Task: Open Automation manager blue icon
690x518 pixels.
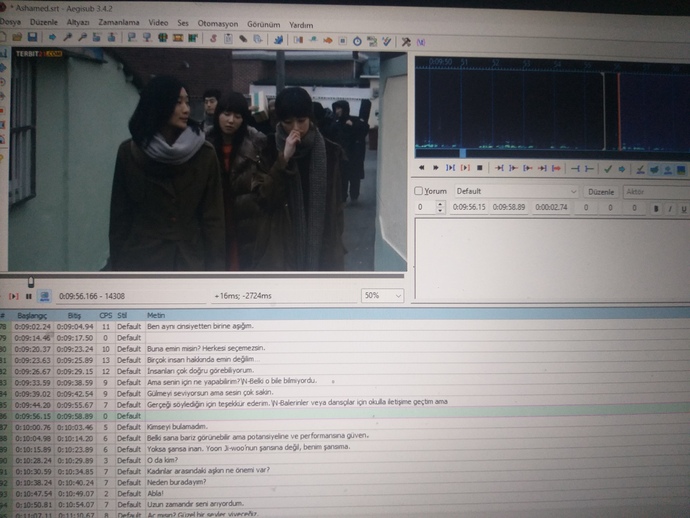Action: tap(278, 40)
